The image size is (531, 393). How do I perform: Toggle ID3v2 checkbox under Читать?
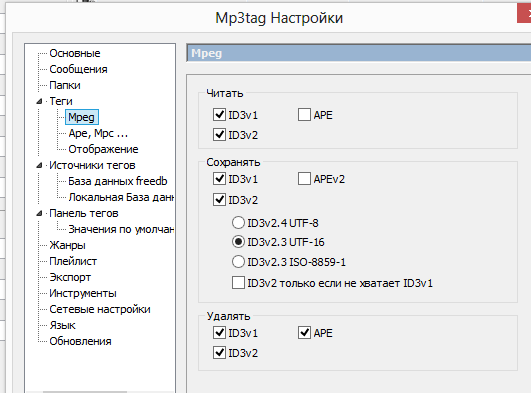coord(219,135)
